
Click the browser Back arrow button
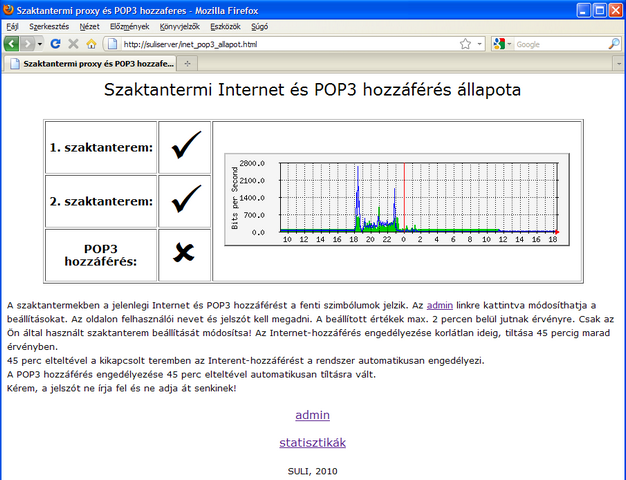[x=11, y=44]
